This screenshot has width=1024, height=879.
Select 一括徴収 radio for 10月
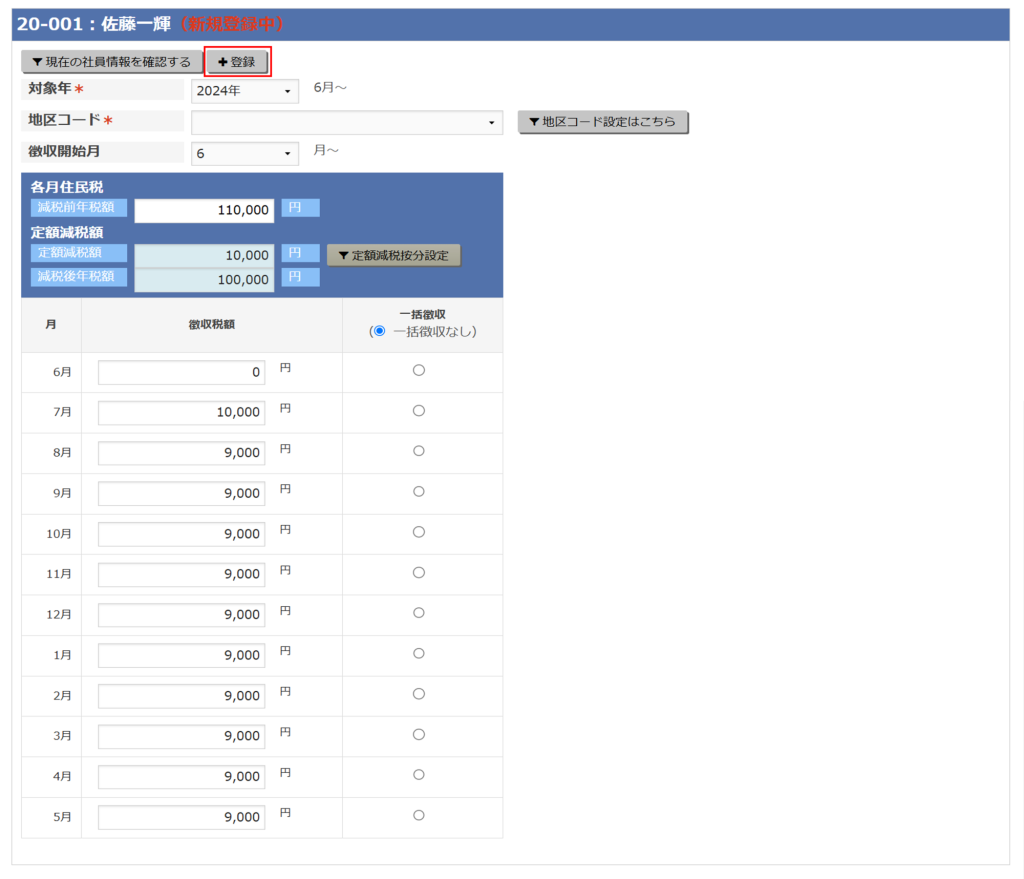click(x=419, y=532)
